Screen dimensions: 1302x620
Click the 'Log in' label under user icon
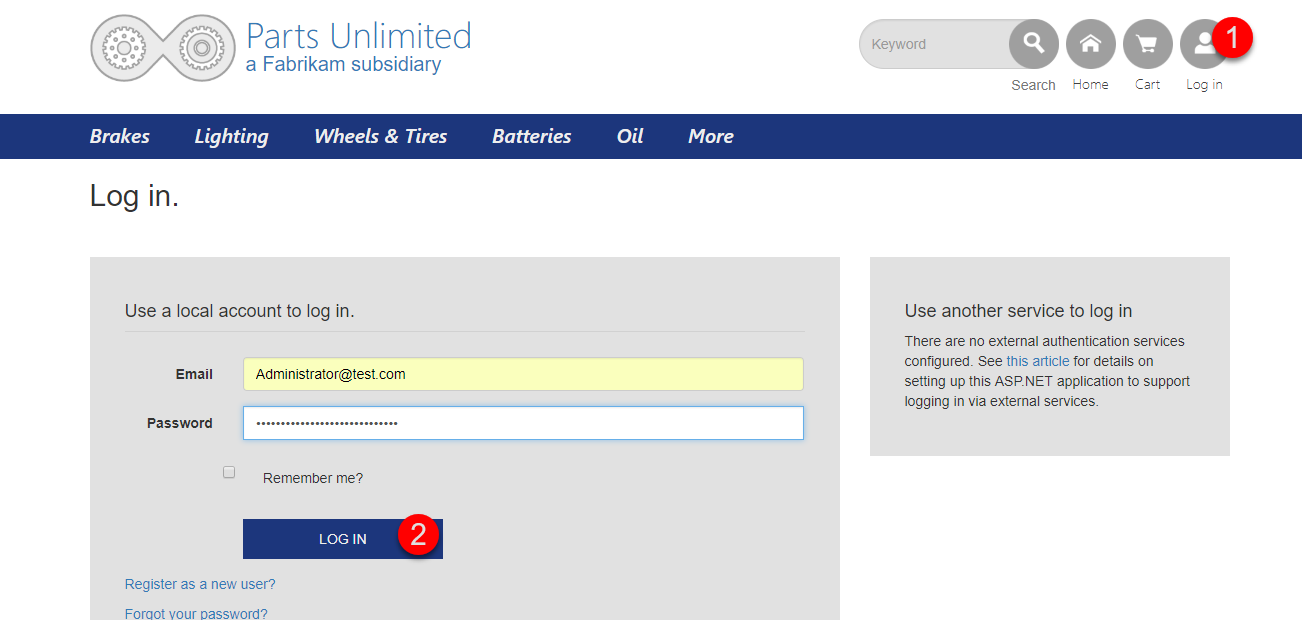1204,85
